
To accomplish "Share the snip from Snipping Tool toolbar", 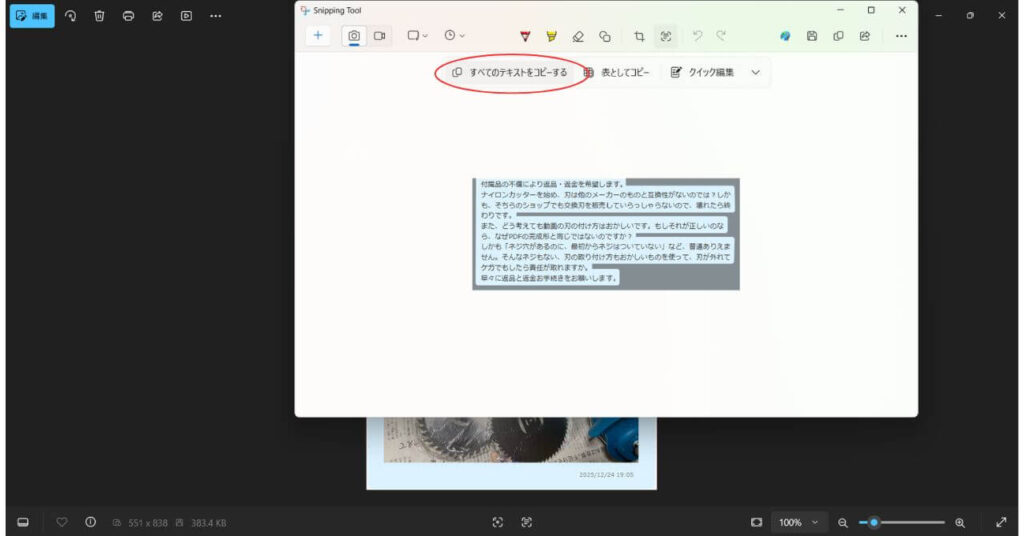I will click(x=865, y=37).
